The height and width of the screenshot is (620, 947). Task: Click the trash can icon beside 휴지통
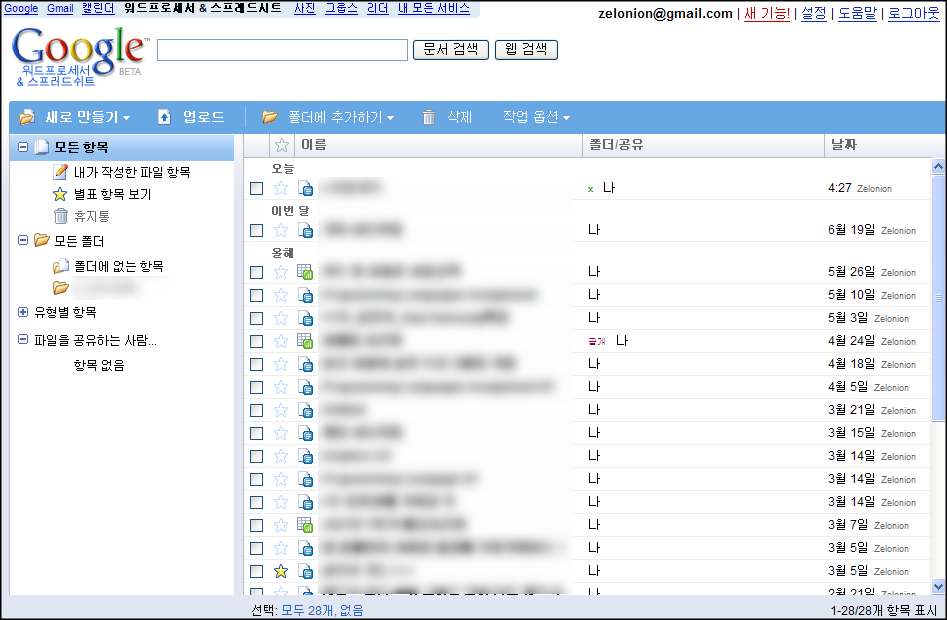60,216
